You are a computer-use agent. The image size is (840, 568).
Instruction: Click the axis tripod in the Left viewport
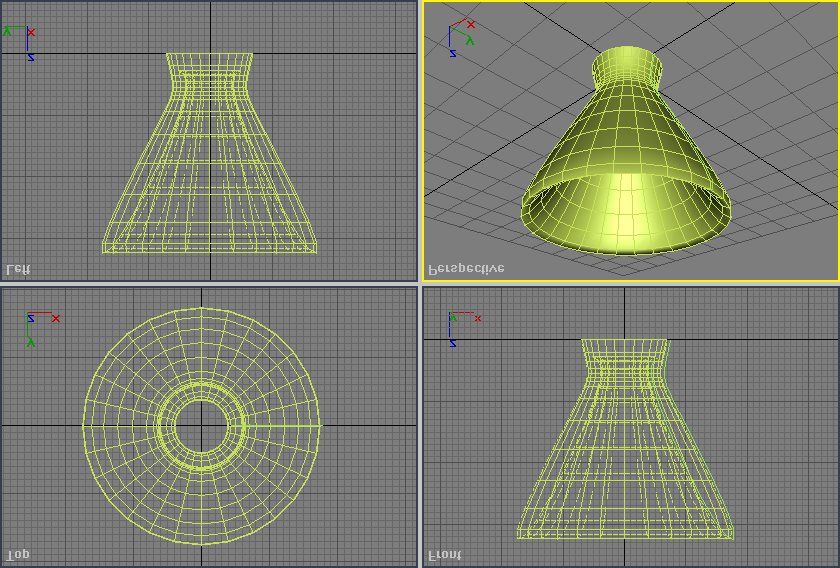[x=19, y=42]
